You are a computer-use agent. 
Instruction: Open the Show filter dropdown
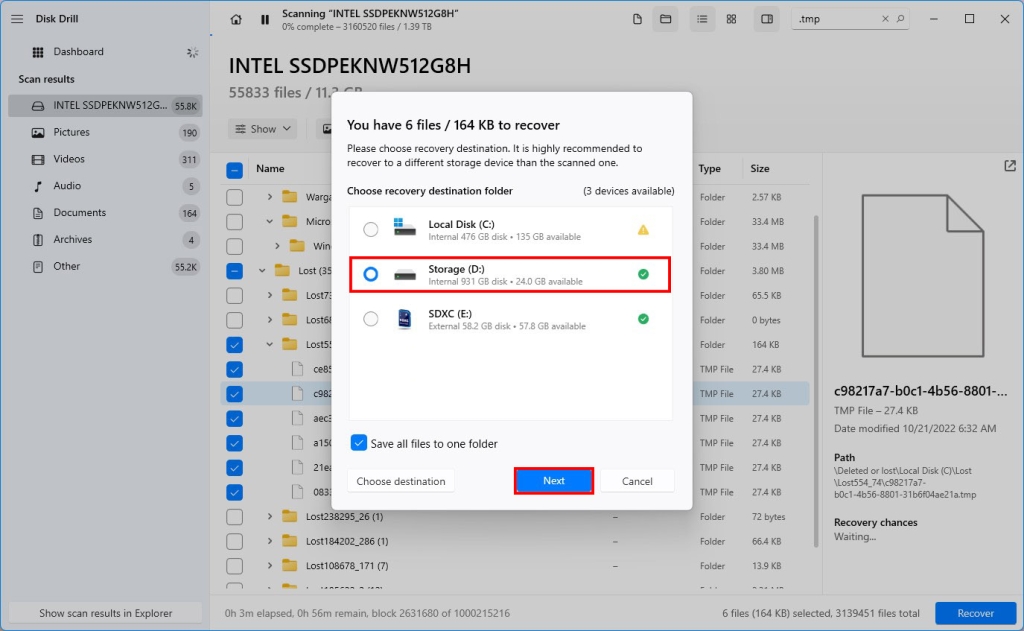[262, 128]
